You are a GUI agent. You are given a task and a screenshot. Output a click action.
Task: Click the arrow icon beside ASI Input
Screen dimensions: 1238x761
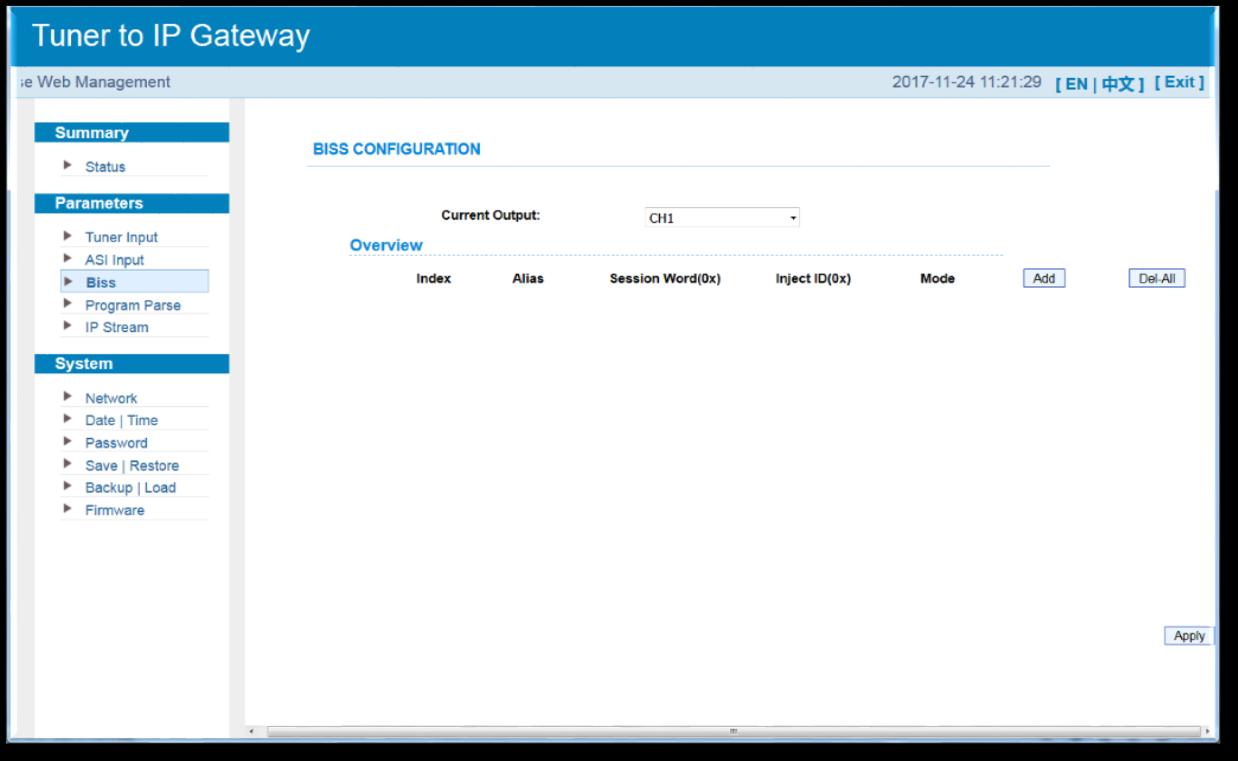[67, 259]
